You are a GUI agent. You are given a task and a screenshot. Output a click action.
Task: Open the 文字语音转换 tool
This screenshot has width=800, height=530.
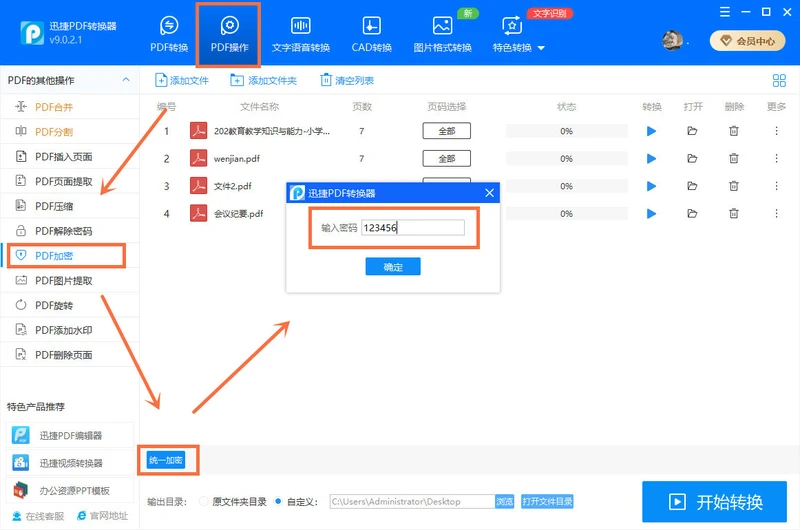tap(301, 34)
